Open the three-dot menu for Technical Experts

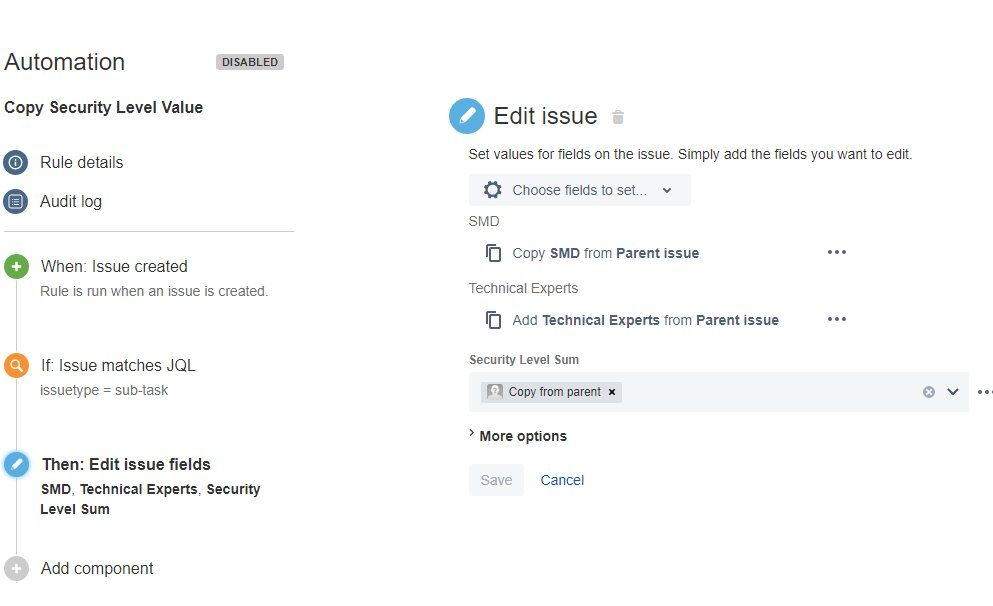pyautogui.click(x=837, y=319)
